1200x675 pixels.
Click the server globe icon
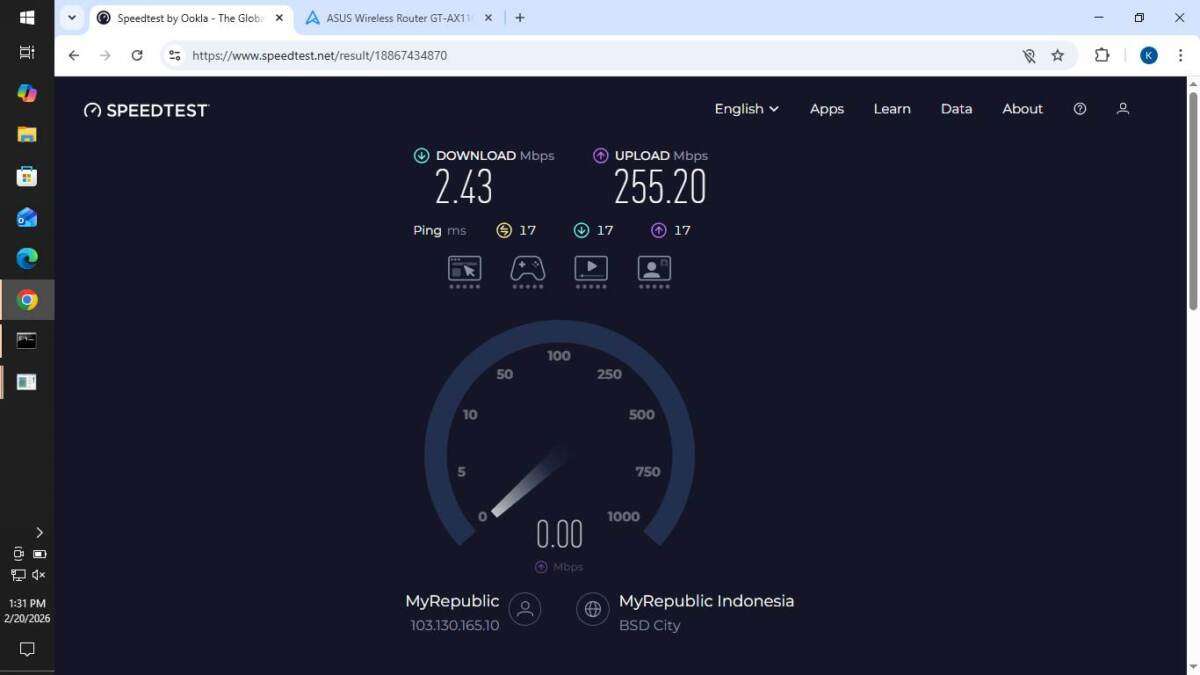coord(593,608)
